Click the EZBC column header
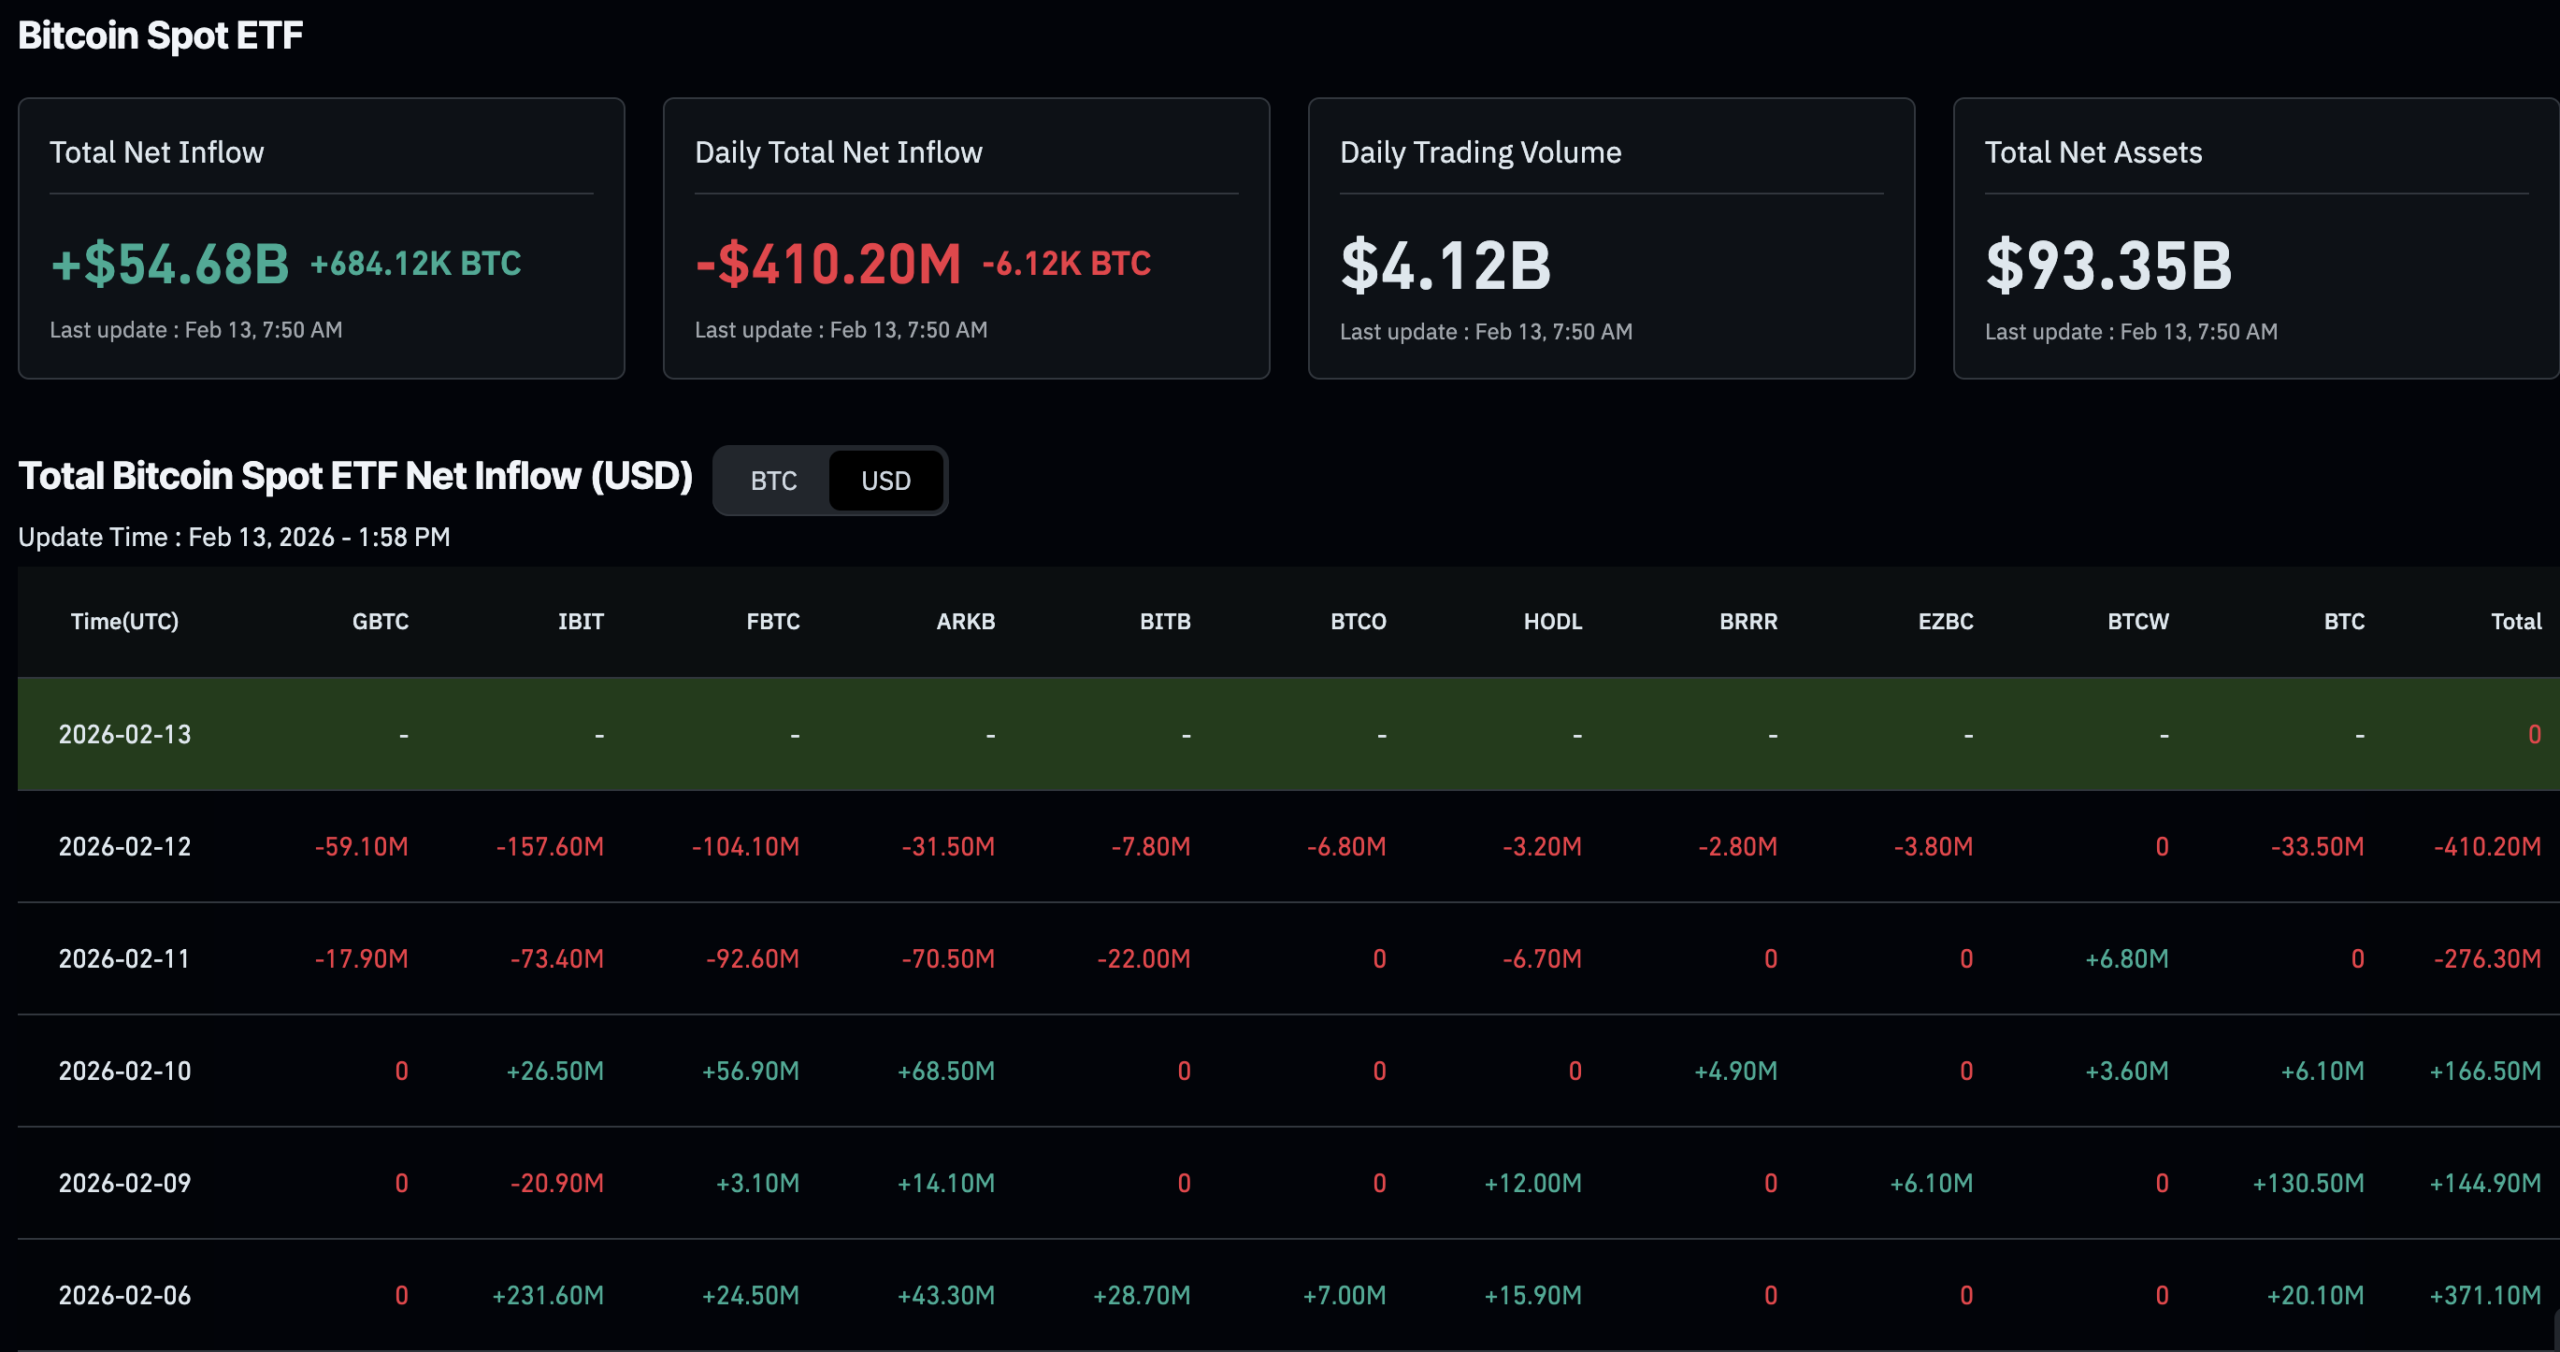This screenshot has height=1352, width=2560. tap(1945, 621)
